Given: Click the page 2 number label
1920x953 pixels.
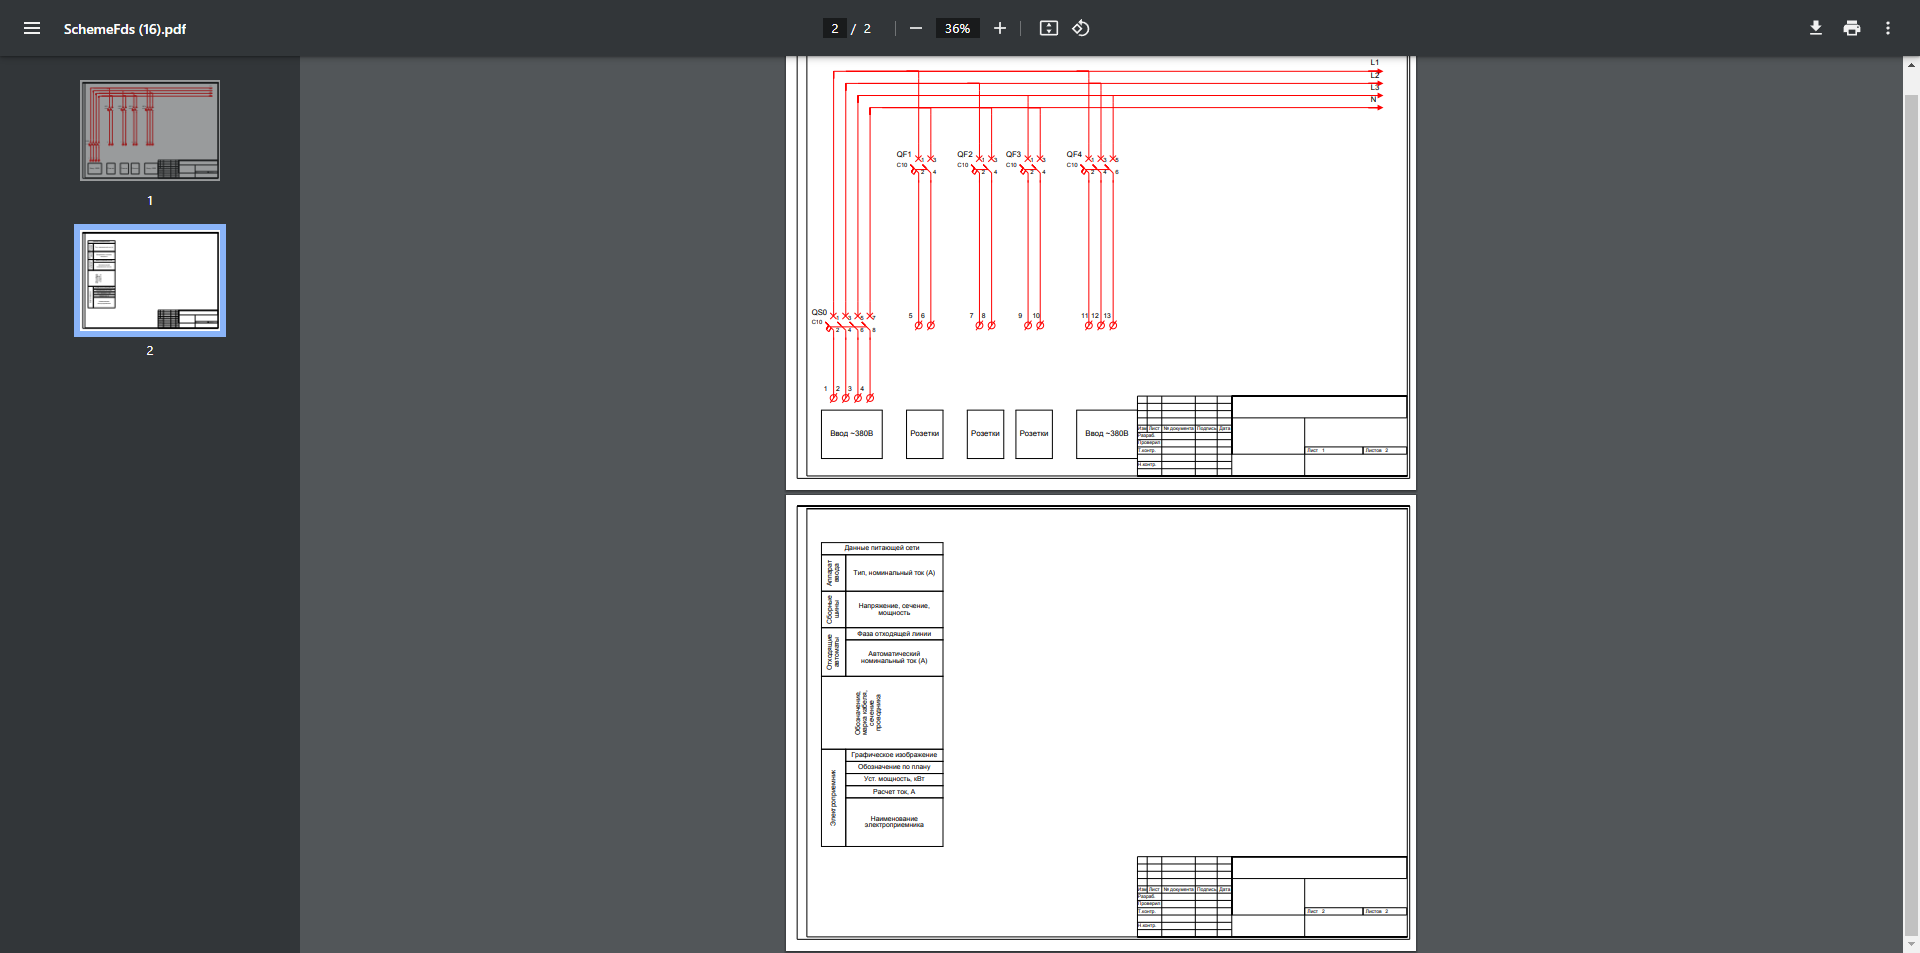Looking at the screenshot, I should pyautogui.click(x=150, y=351).
